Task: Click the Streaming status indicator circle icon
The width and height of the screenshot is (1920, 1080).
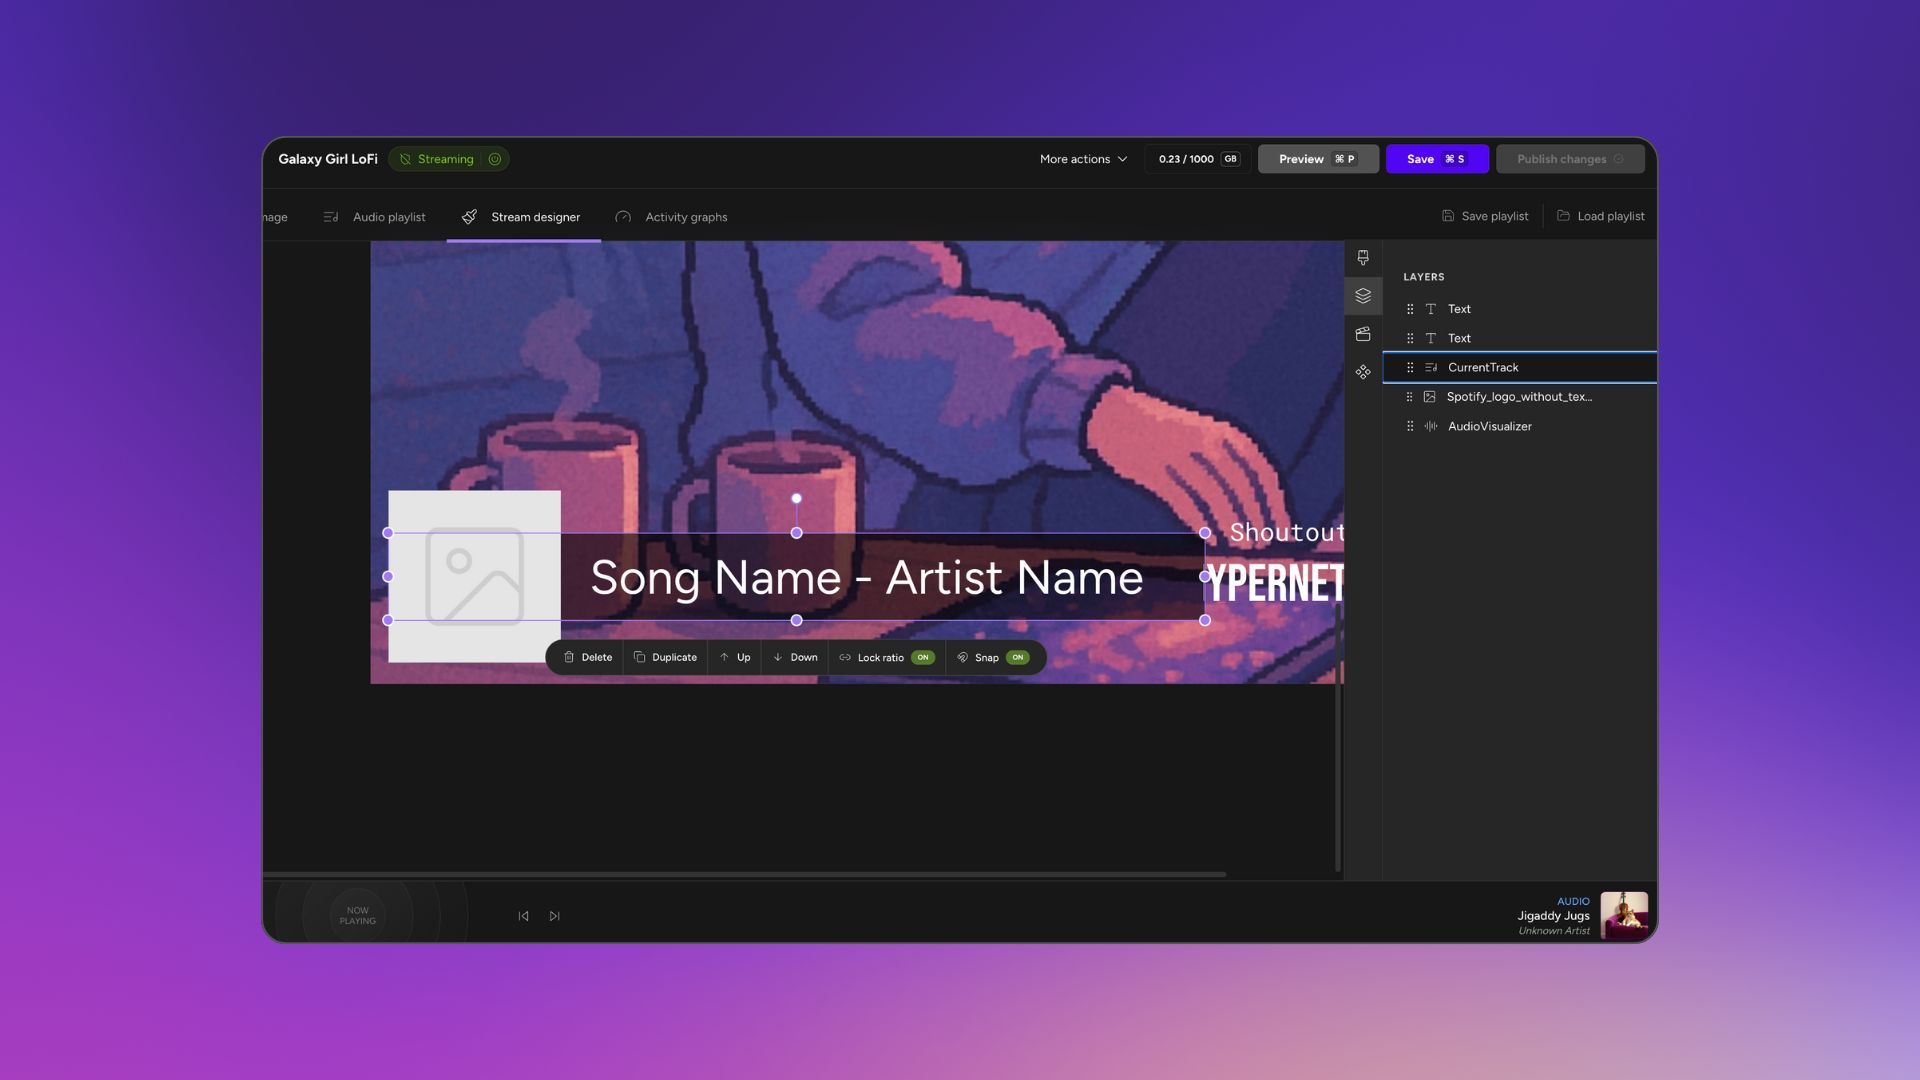Action: [x=495, y=159]
